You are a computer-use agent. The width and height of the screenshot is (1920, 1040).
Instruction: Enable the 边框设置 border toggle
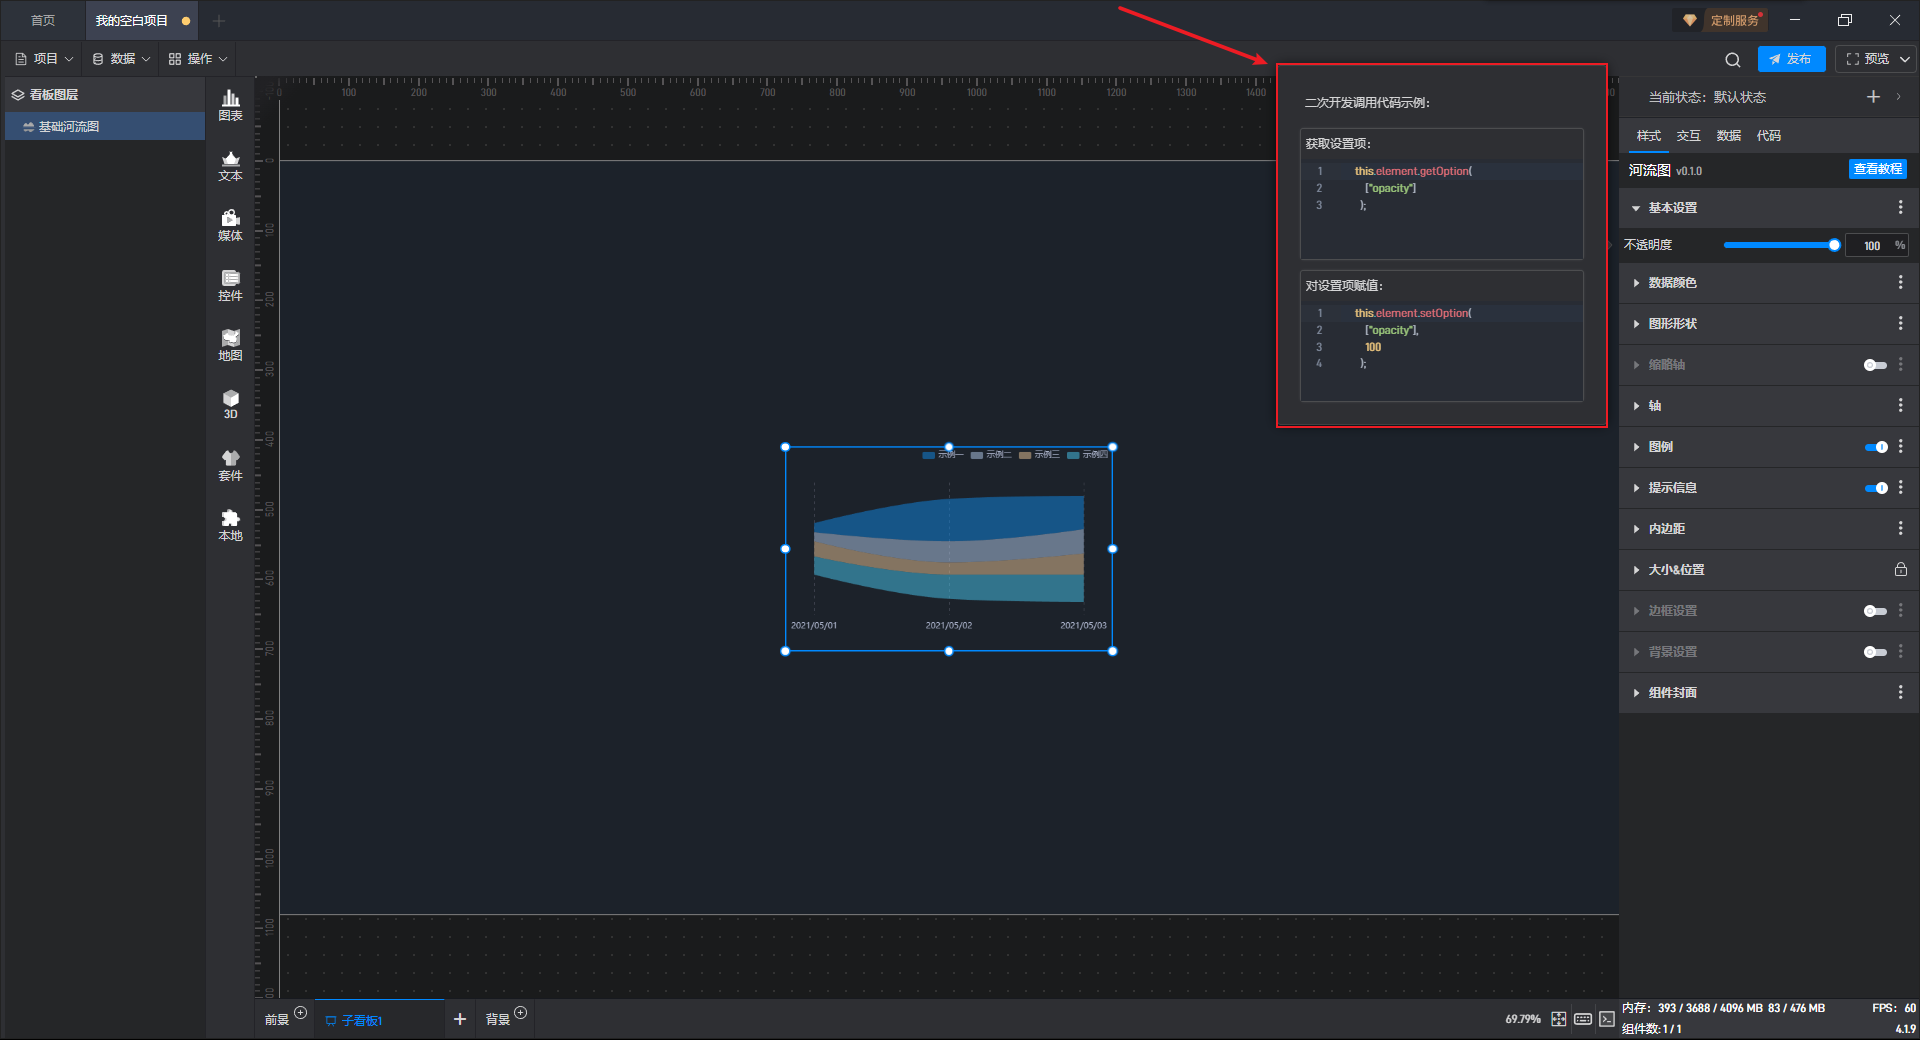(x=1875, y=611)
